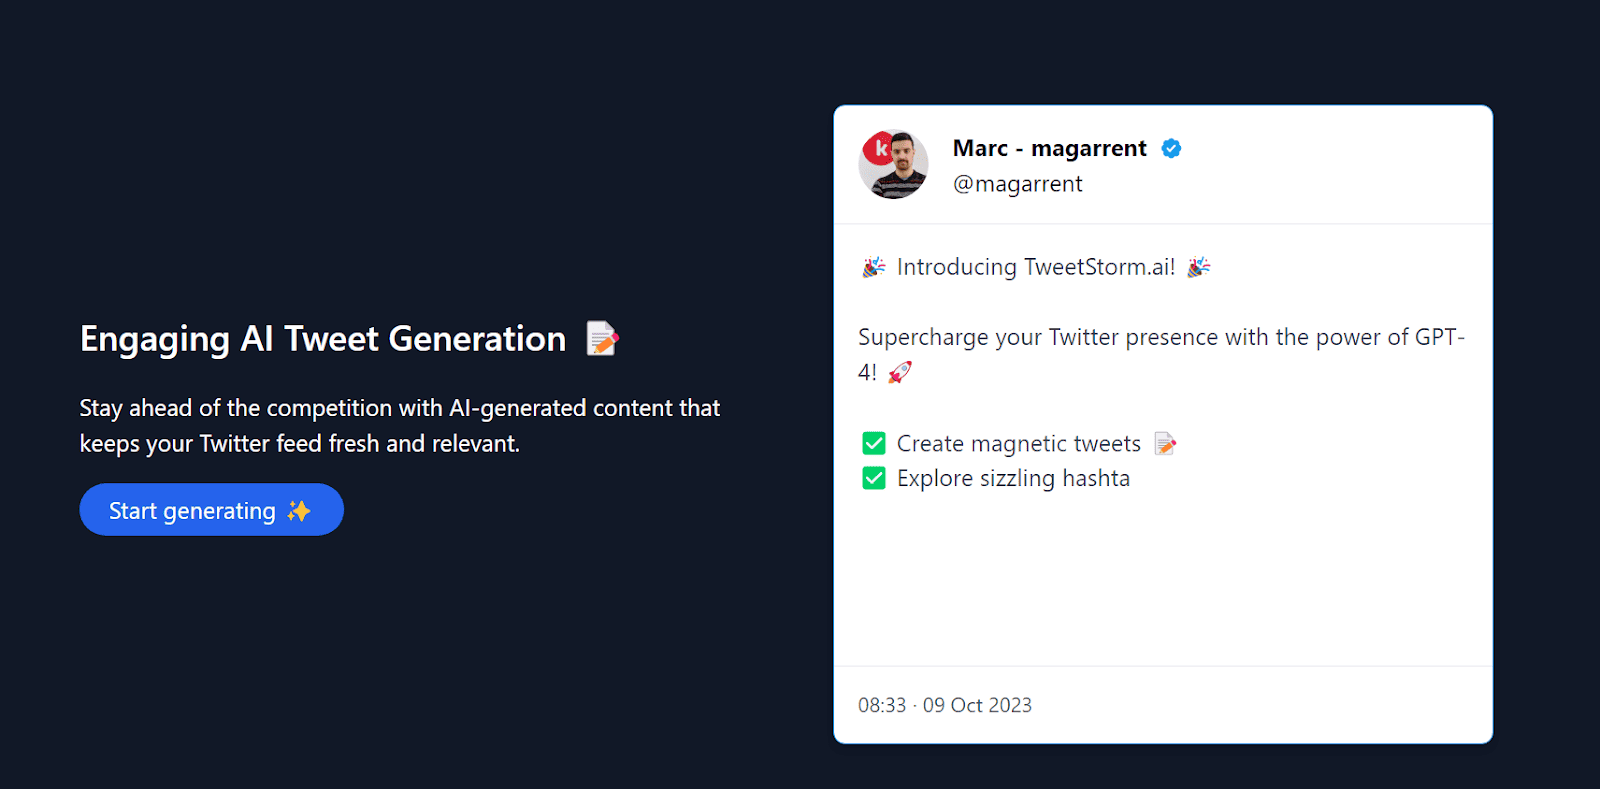
Task: Open the @magarrent handle link
Action: pos(1018,184)
